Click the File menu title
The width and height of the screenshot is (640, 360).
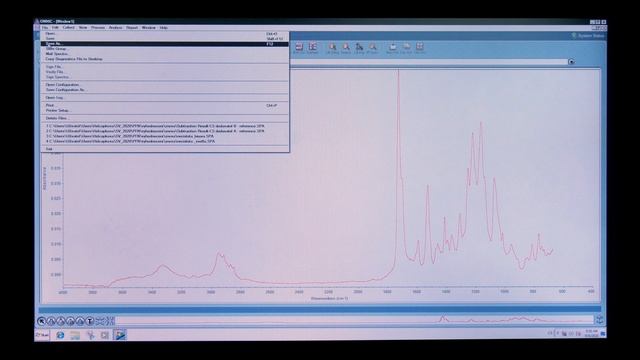45,28
